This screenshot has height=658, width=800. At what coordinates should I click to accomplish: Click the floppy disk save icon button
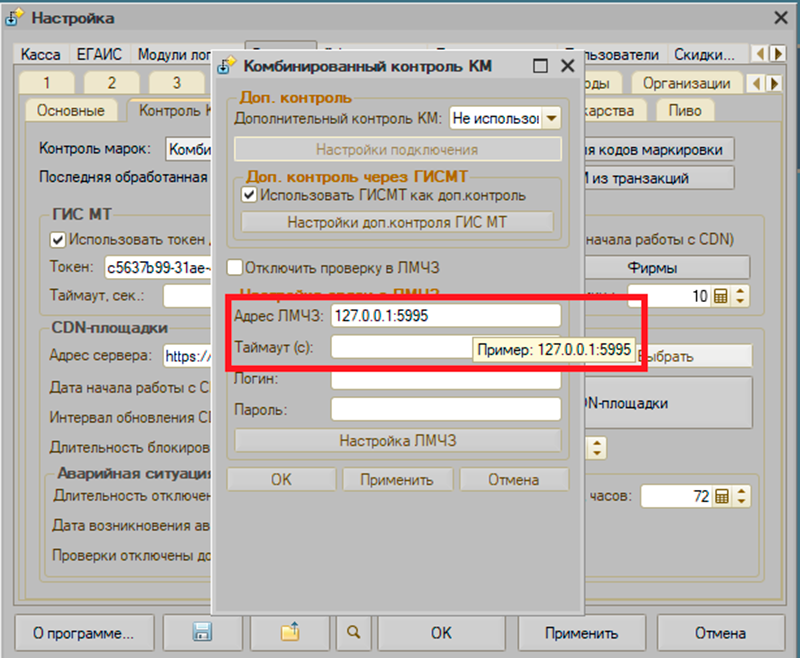[202, 633]
